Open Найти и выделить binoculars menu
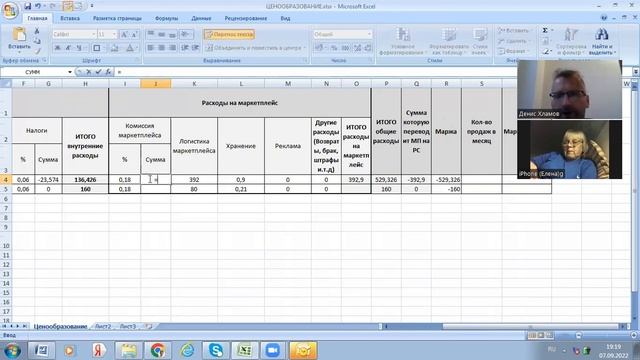Viewport: 640px width, 360px height. coord(602,42)
